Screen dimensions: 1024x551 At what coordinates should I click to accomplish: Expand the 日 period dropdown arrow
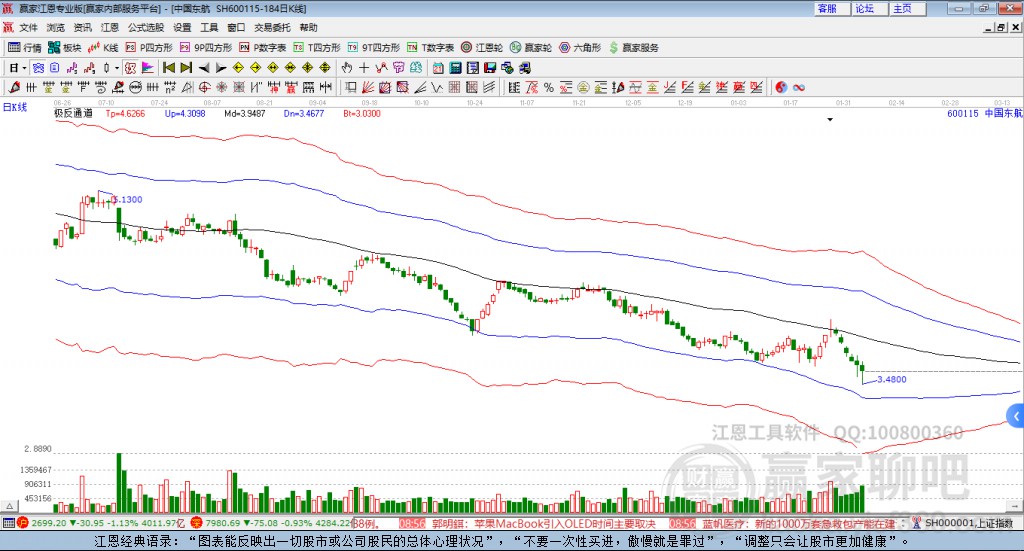[26, 67]
